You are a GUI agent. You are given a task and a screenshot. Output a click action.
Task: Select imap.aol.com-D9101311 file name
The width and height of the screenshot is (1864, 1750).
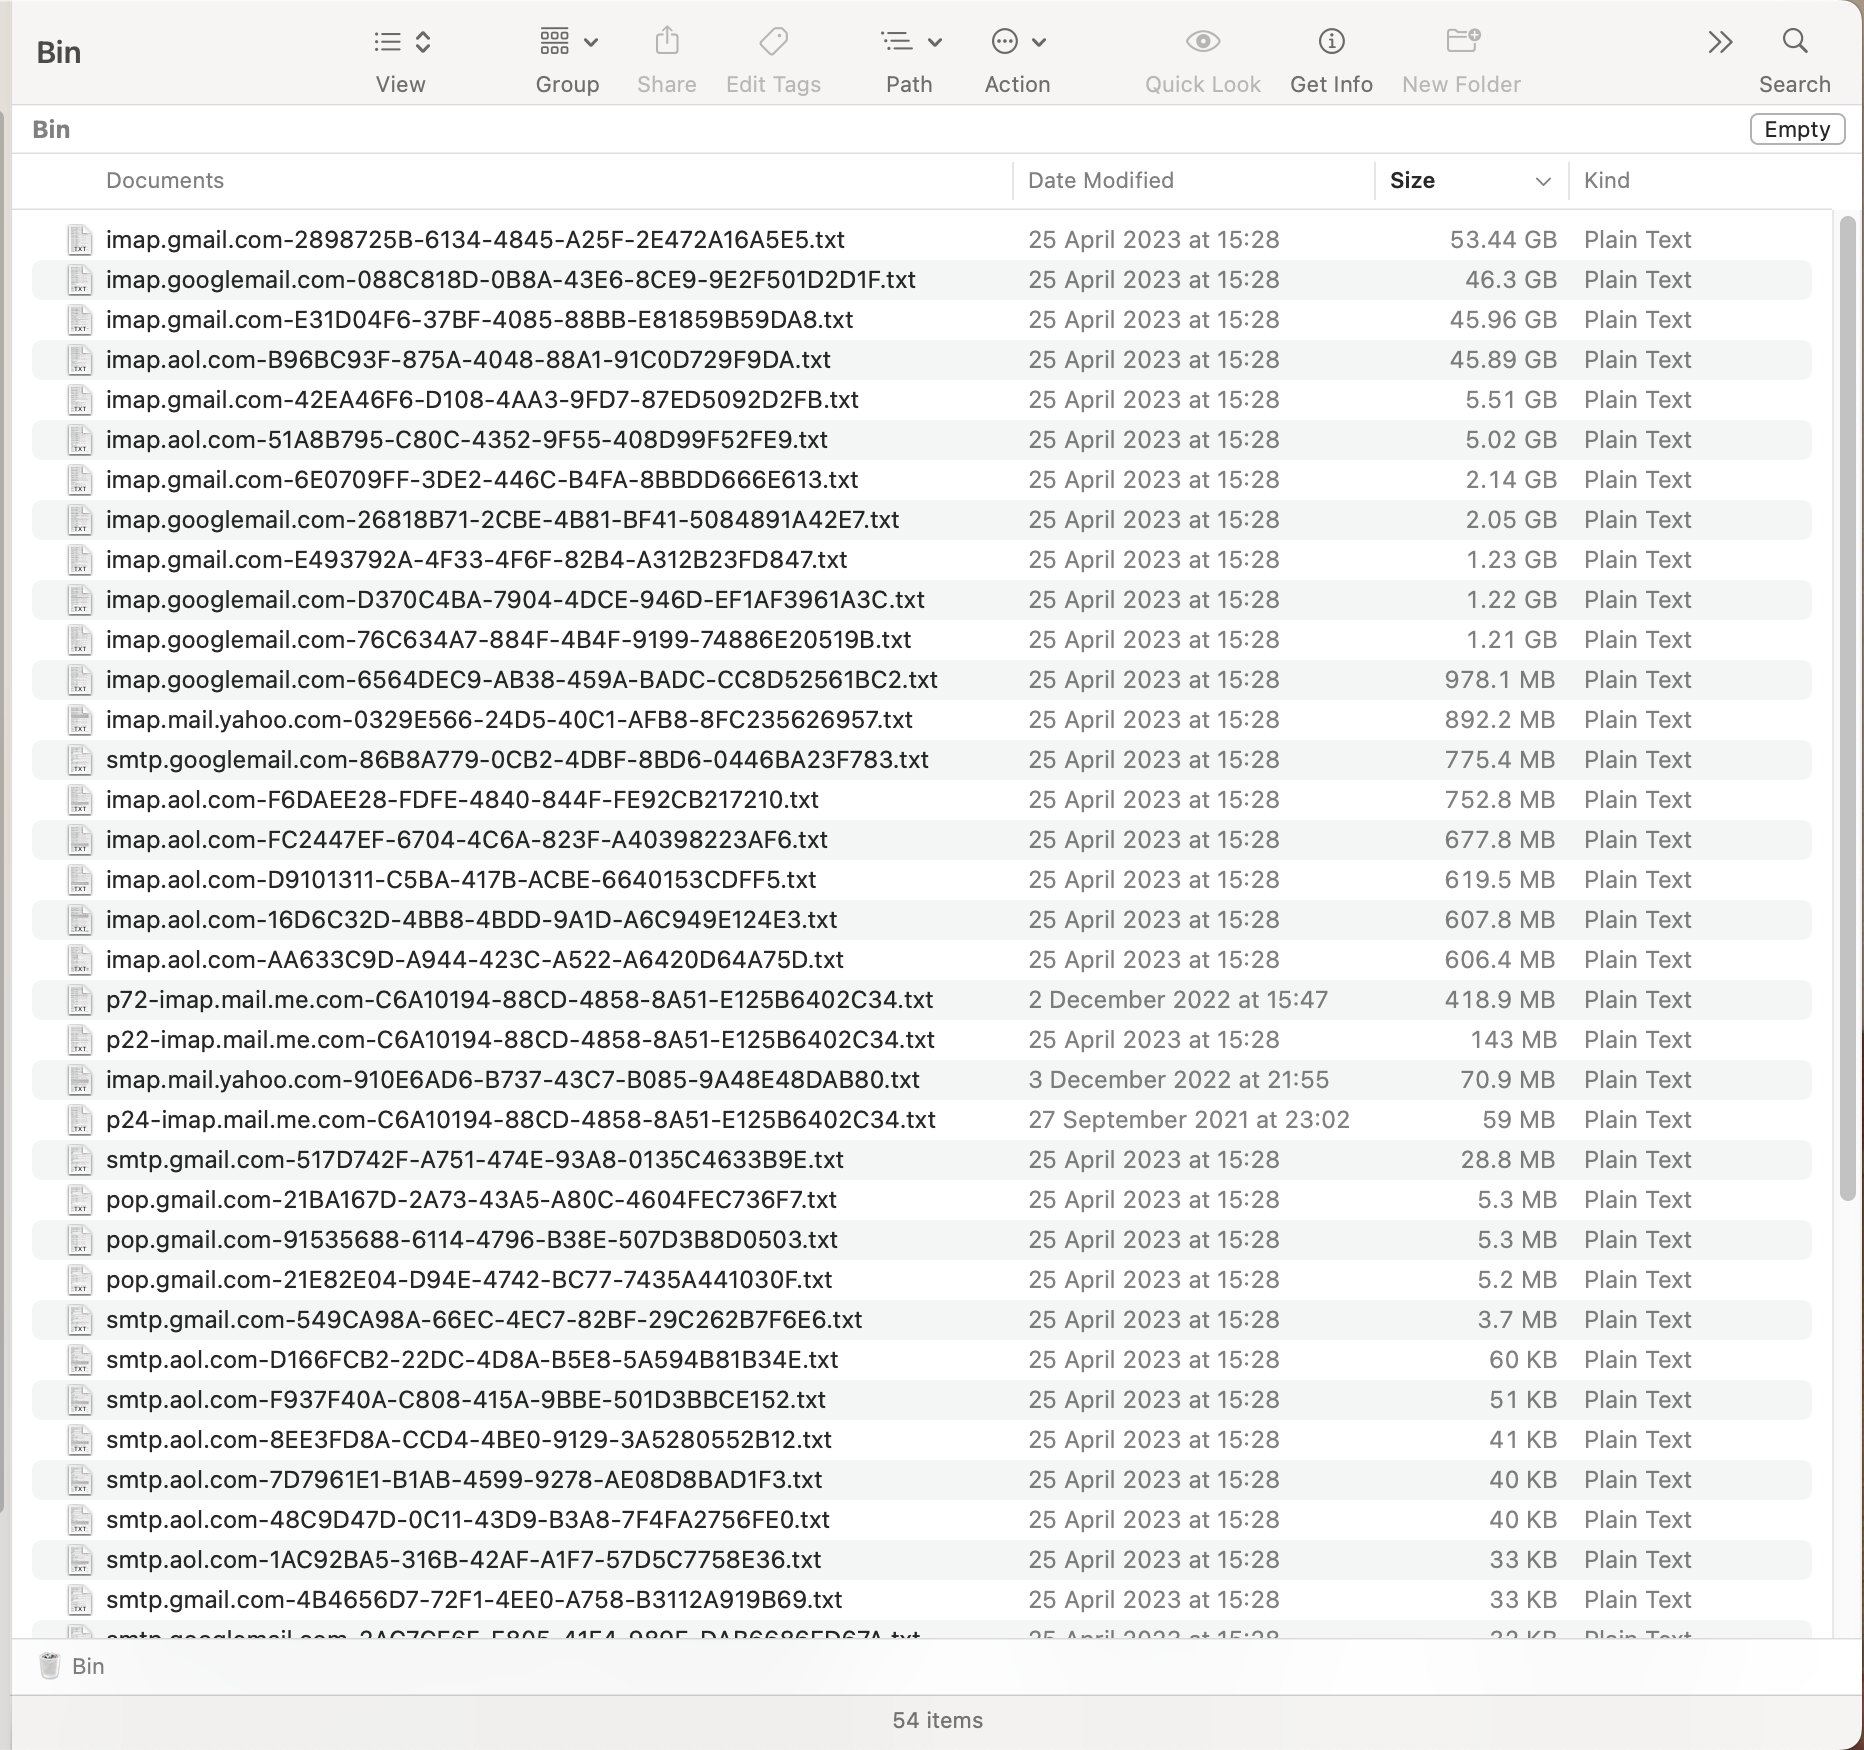pos(461,880)
